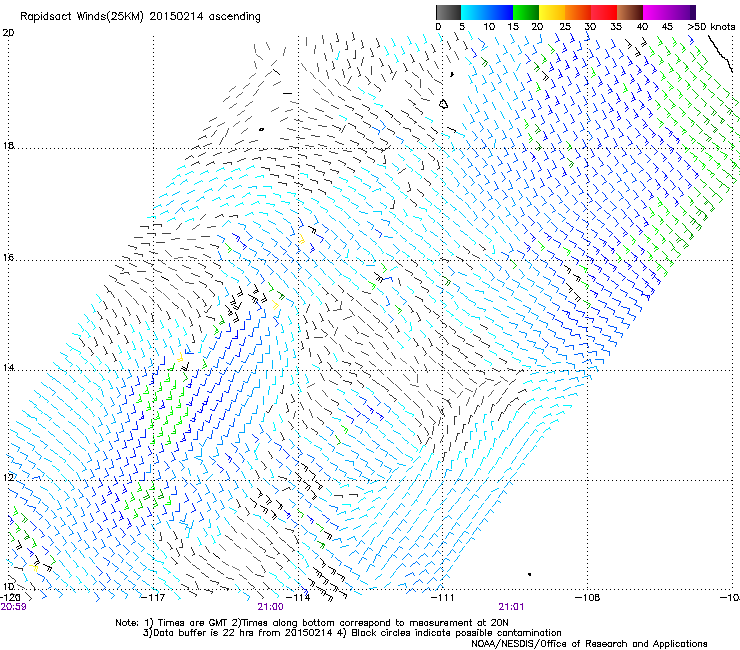740x650 pixels.
Task: Click the purple '21:01' time stamp
Action: tap(511, 607)
